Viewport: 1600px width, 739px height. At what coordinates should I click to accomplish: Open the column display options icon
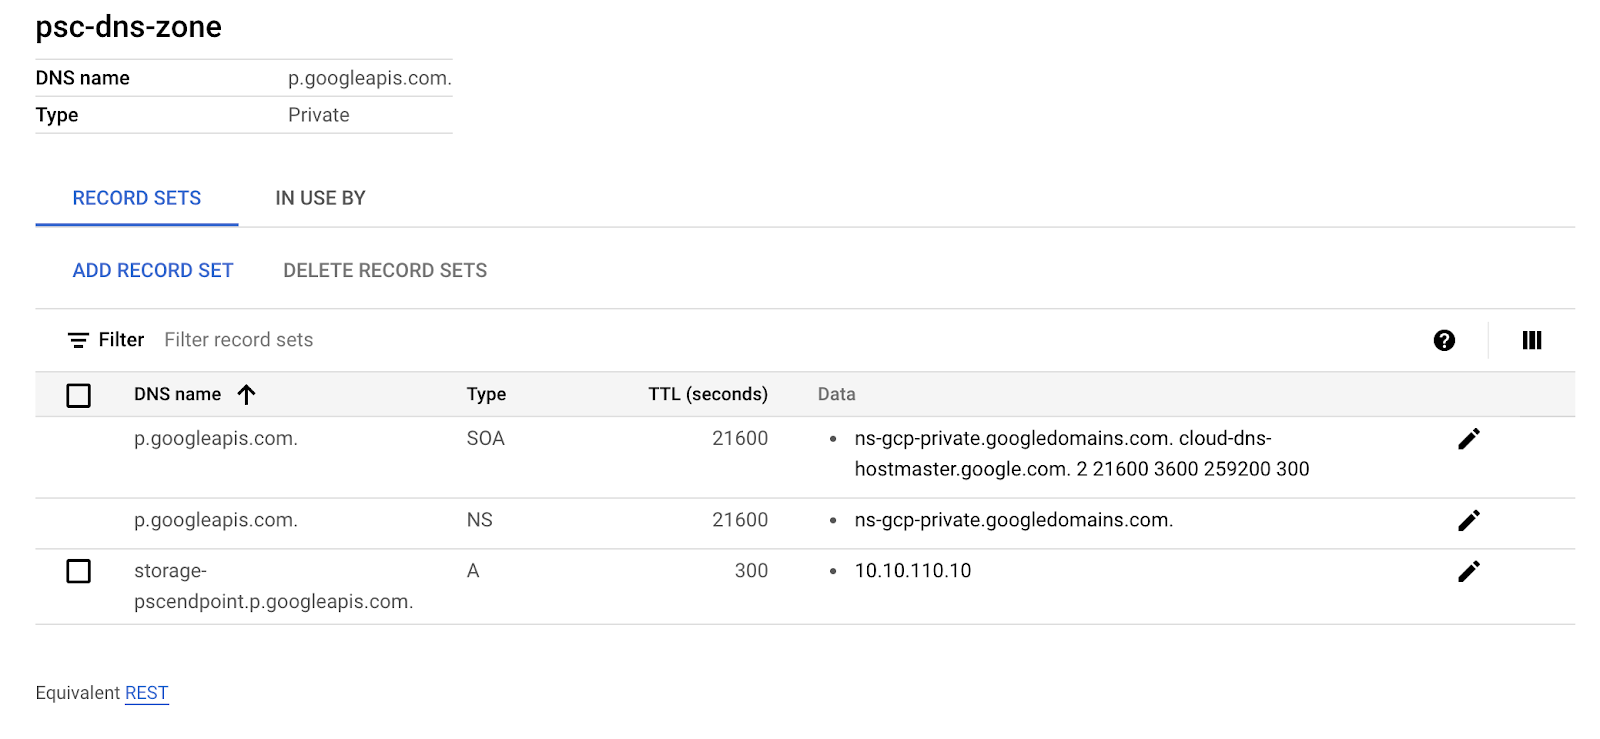click(x=1531, y=340)
